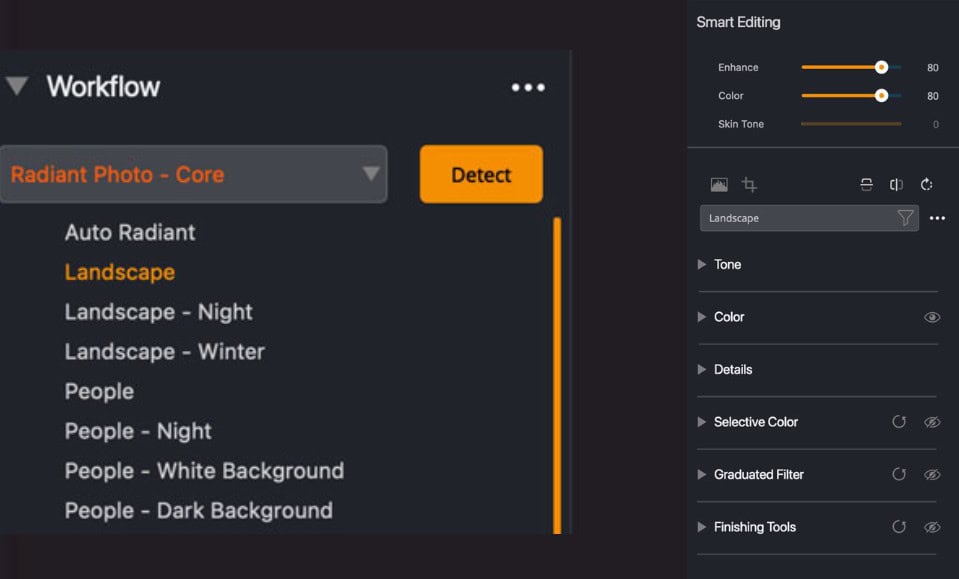
Task: Toggle visibility of the Color section
Action: click(x=932, y=317)
